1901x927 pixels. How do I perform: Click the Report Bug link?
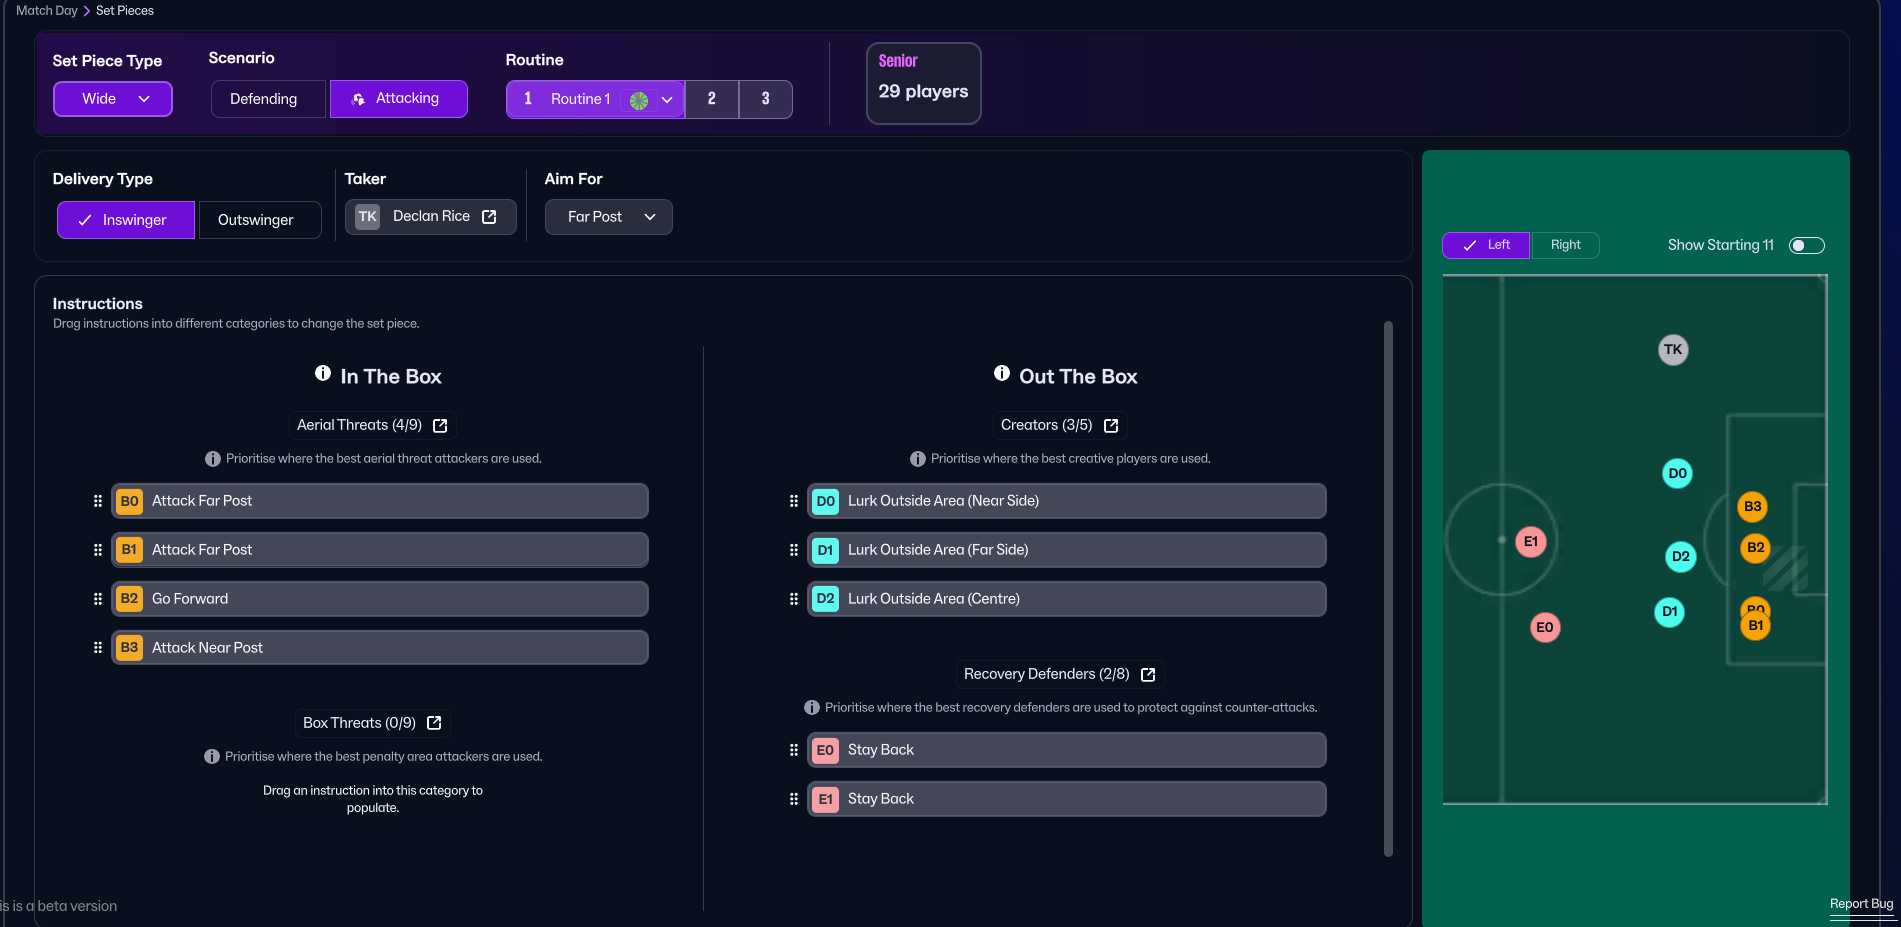click(x=1861, y=904)
